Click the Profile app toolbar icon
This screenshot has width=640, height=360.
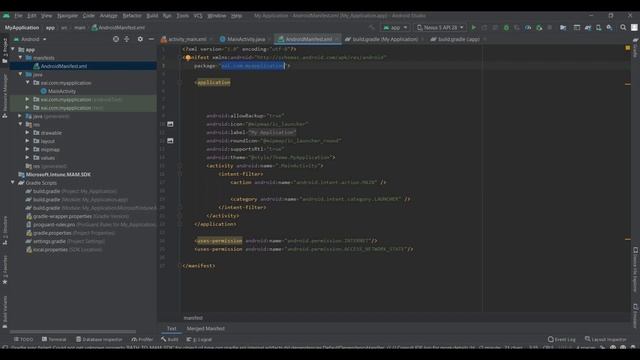click(x=528, y=28)
